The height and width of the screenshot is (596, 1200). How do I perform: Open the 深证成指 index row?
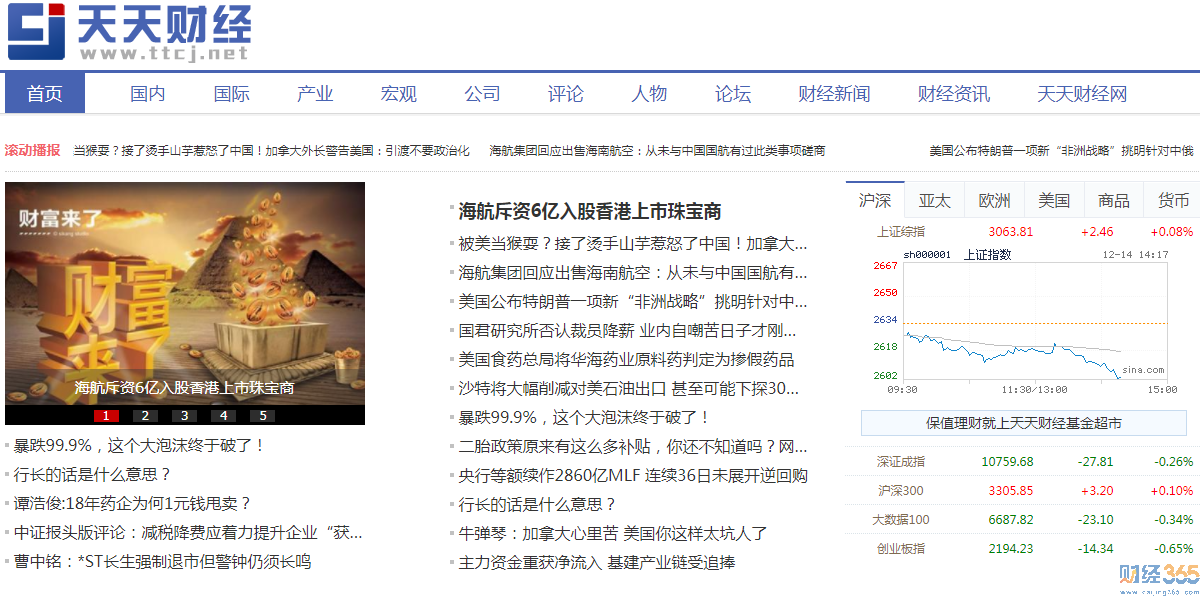click(1021, 462)
